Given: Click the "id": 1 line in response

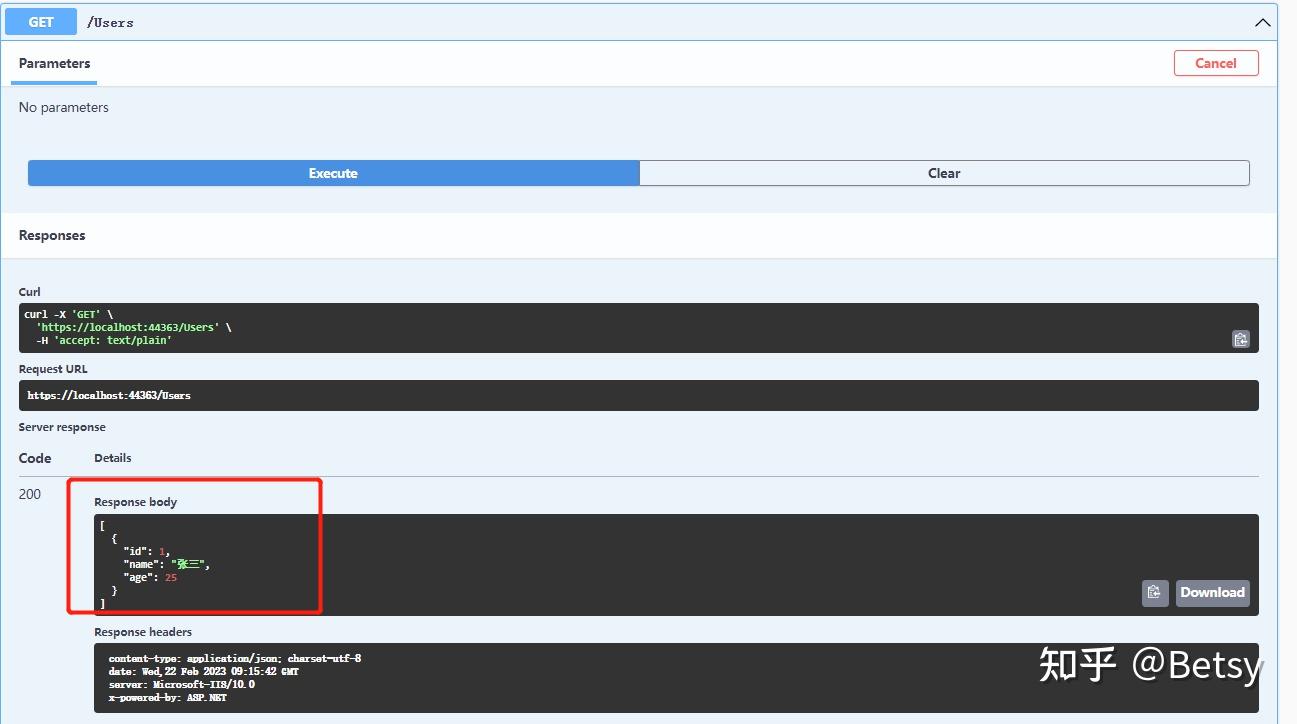Looking at the screenshot, I should tap(147, 551).
